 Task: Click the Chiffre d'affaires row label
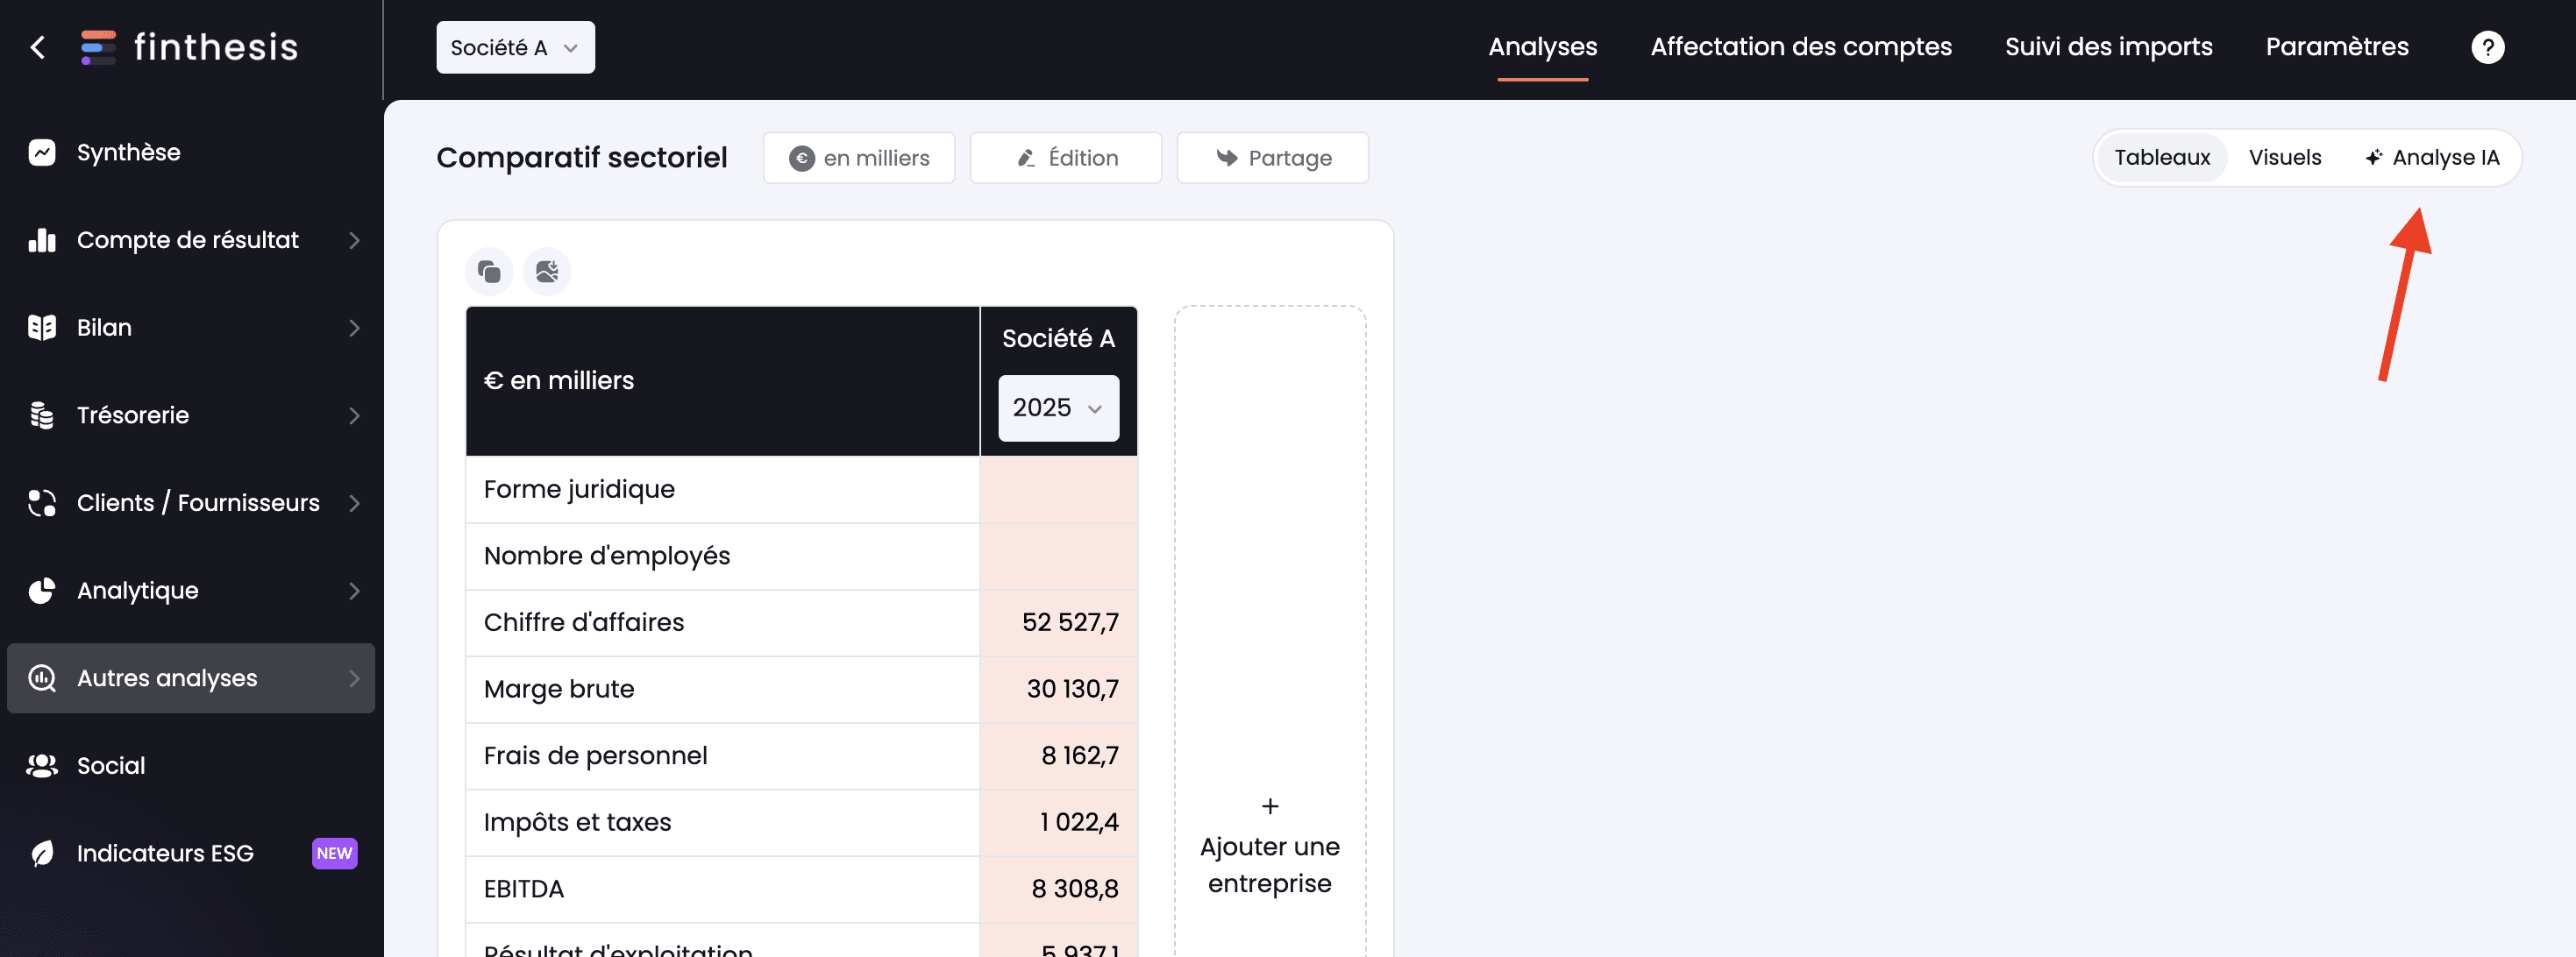point(584,622)
